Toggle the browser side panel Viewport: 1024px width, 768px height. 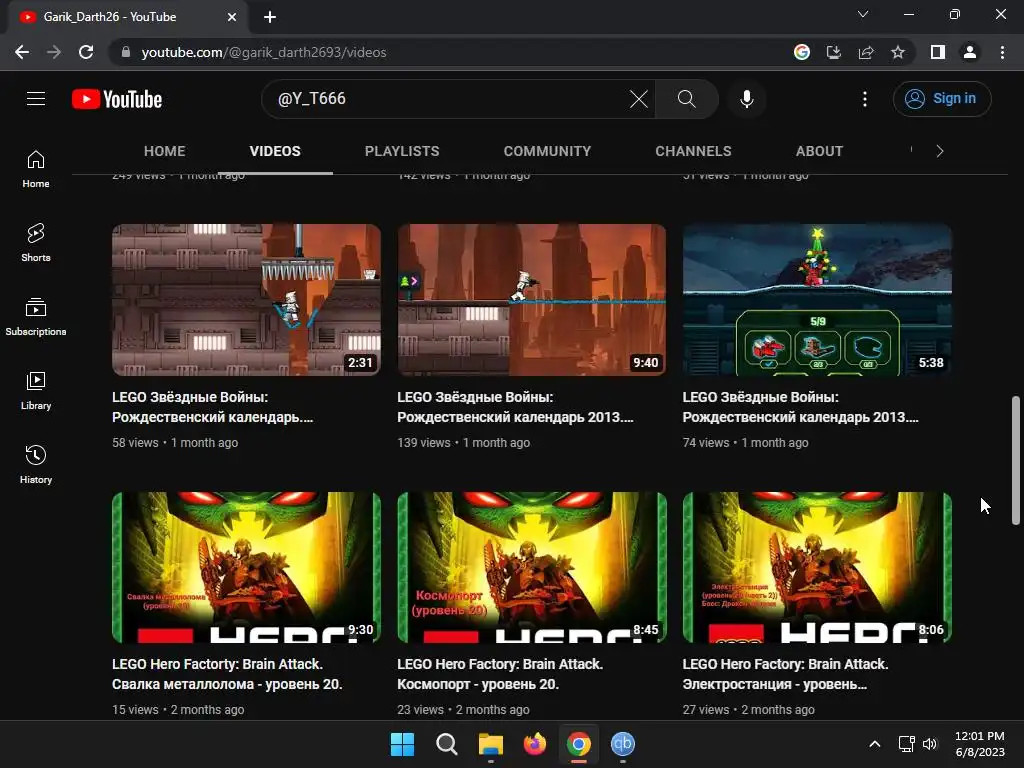click(x=938, y=52)
